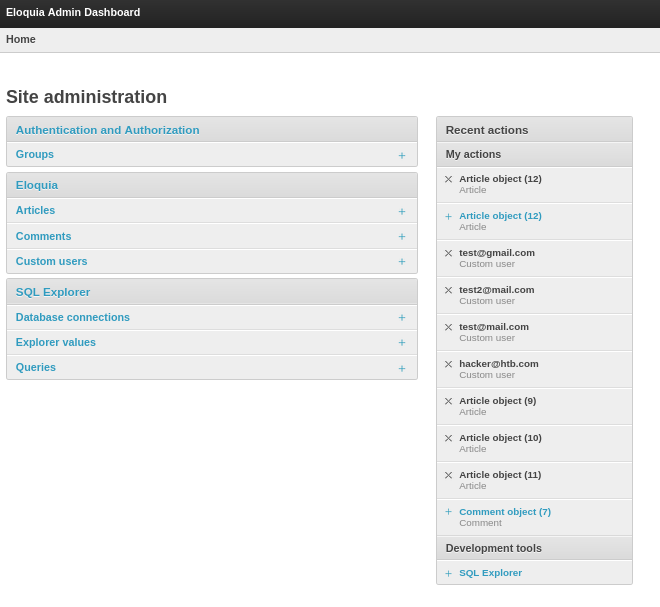Screen dimensions: 660x607
Task: Click the Development tools heading
Action: click(x=493, y=548)
